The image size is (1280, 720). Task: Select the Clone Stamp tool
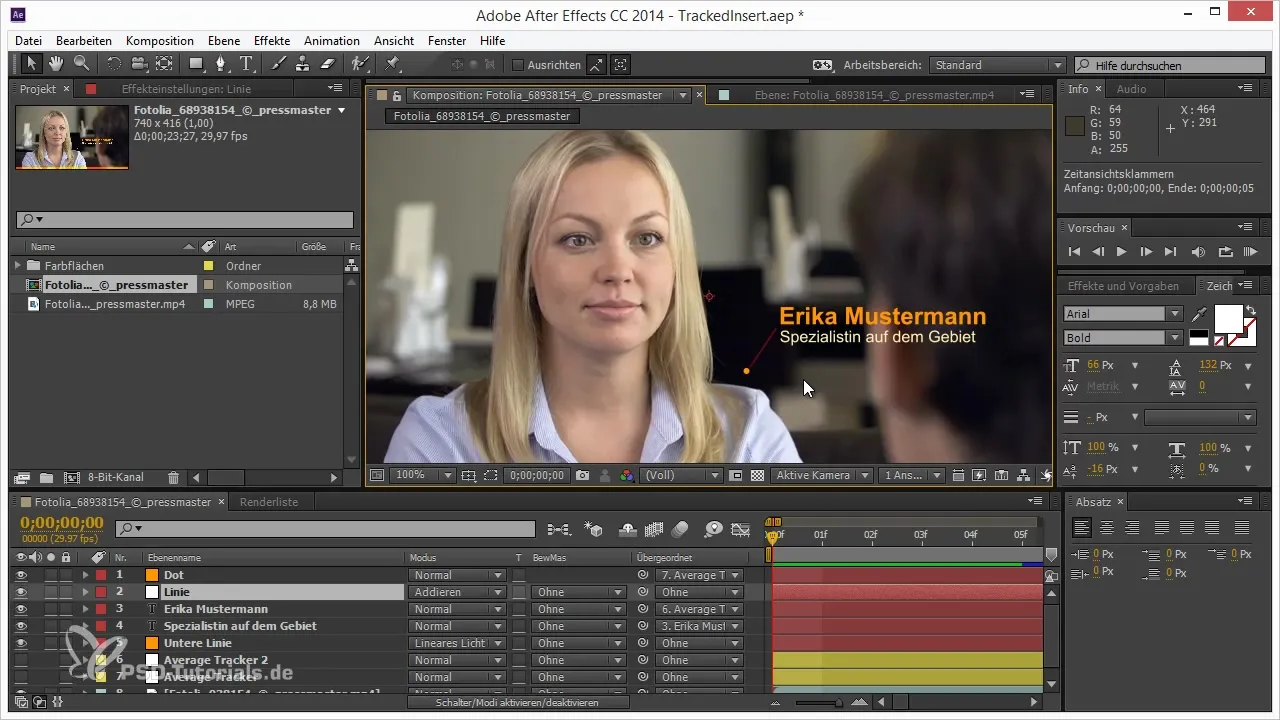[303, 64]
